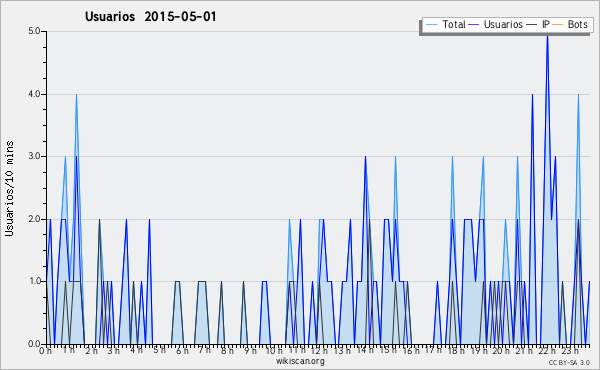
Task: Click the '22 h' x-axis label
Action: (x=547, y=351)
